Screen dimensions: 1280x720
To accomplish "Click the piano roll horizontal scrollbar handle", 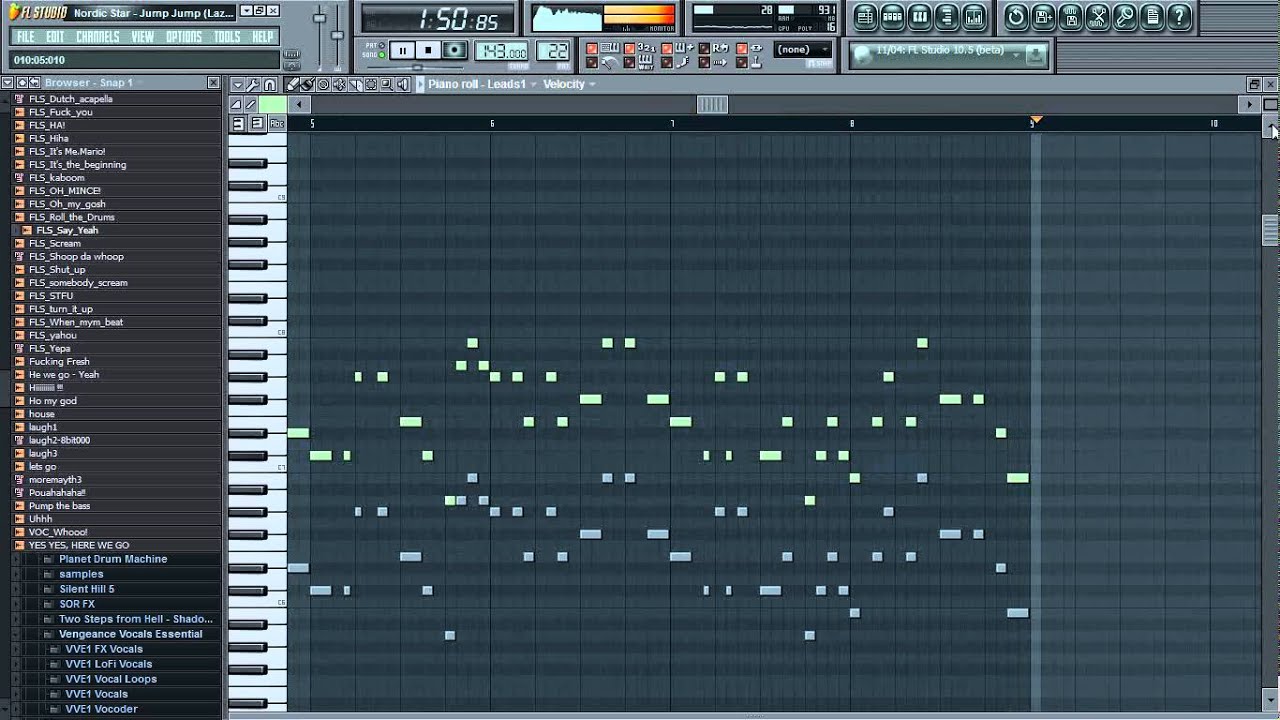I will (712, 104).
